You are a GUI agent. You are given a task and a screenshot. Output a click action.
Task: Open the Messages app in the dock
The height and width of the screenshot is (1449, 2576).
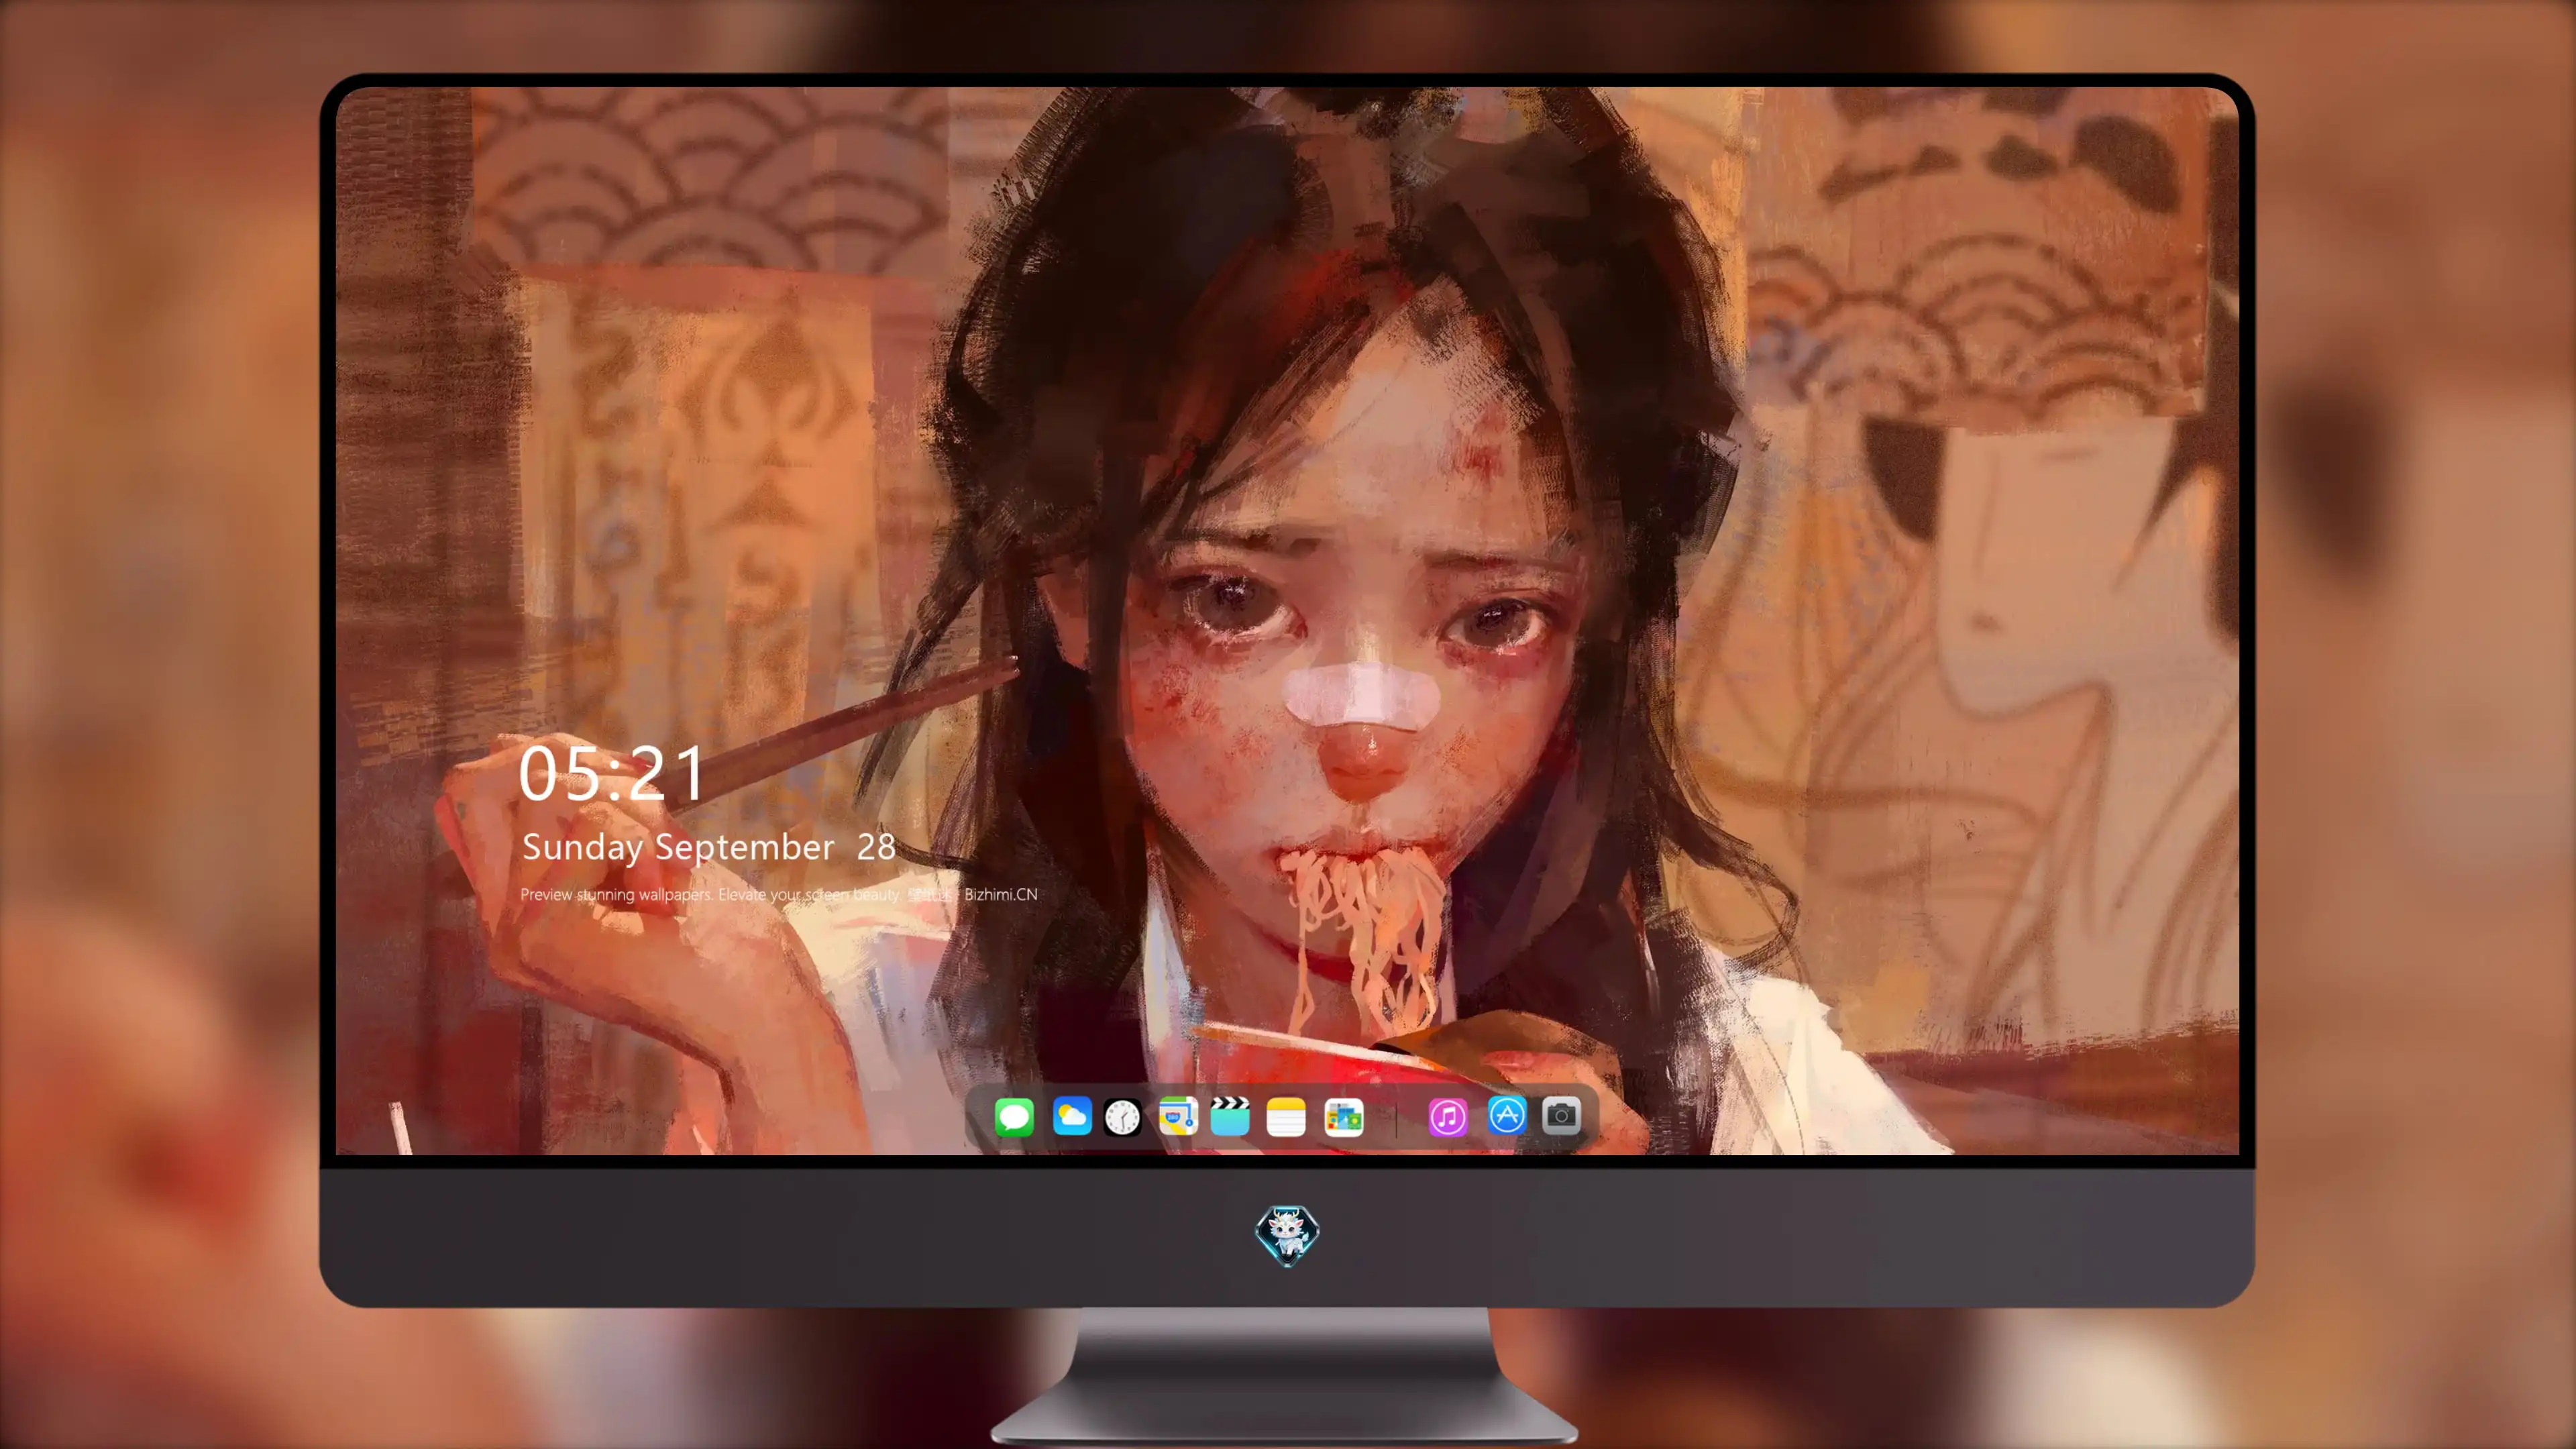[1014, 1117]
